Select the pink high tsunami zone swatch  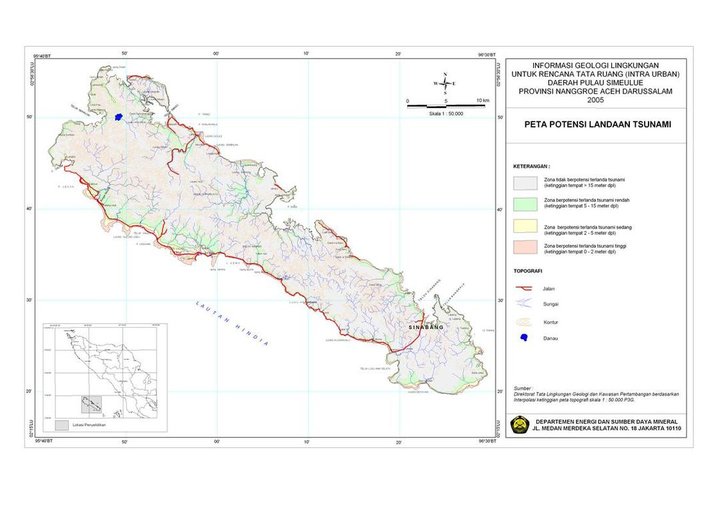527,248
